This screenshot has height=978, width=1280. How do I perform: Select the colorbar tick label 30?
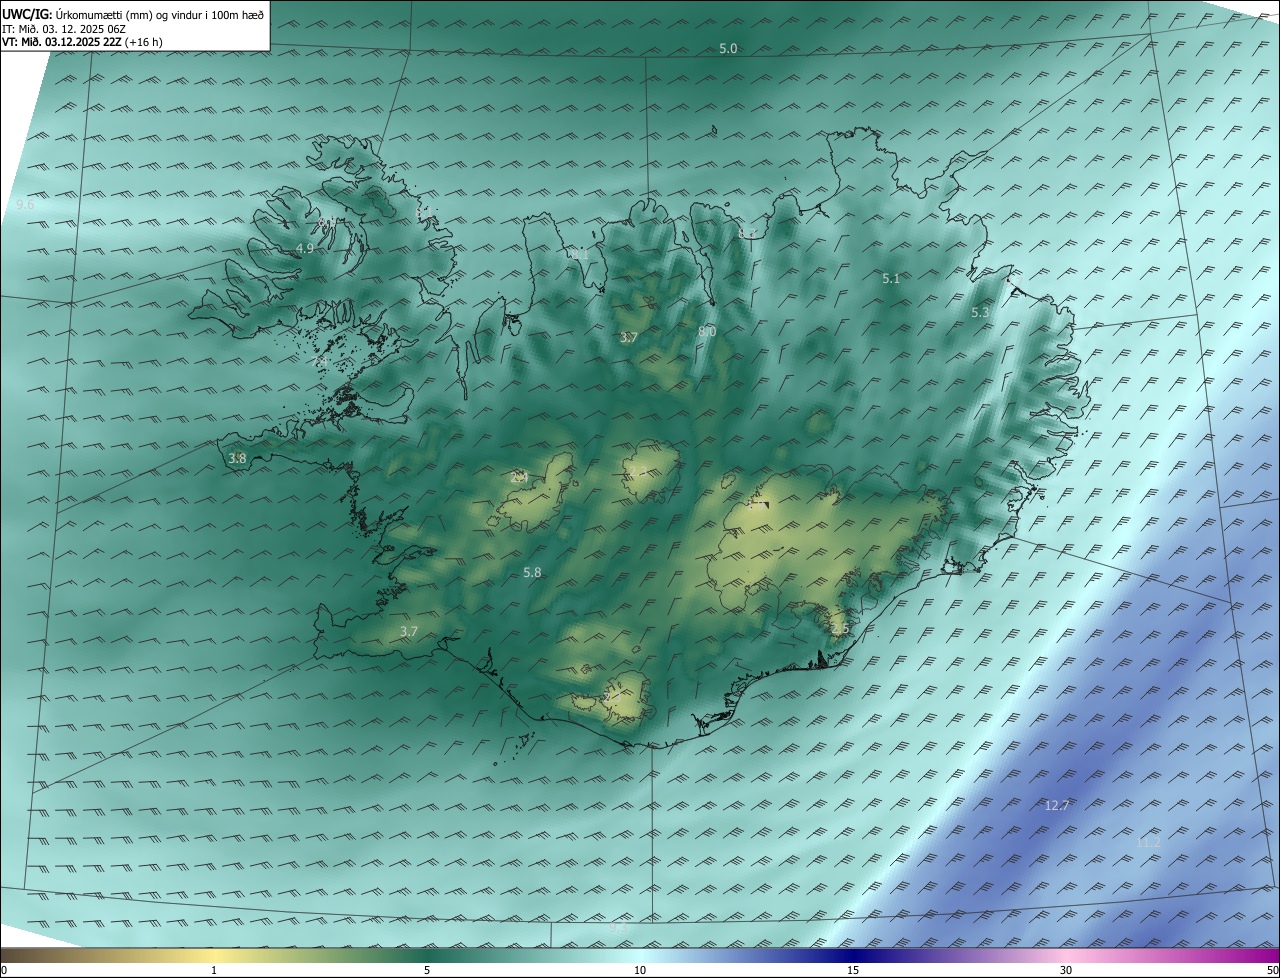(x=1066, y=970)
